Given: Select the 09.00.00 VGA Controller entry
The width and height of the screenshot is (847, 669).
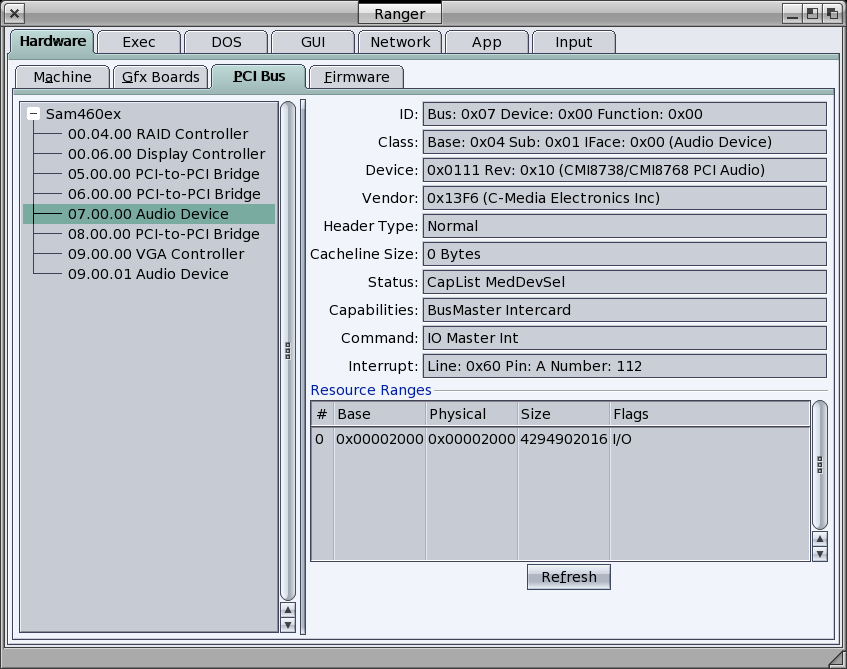Looking at the screenshot, I should coord(155,254).
